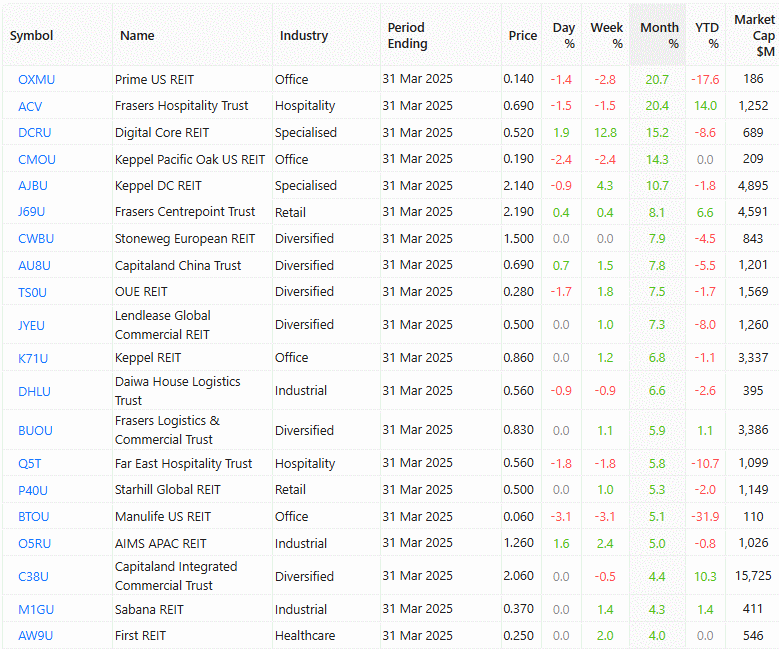
Task: Open DCRU Digital Core REIT symbol
Action: tap(34, 133)
